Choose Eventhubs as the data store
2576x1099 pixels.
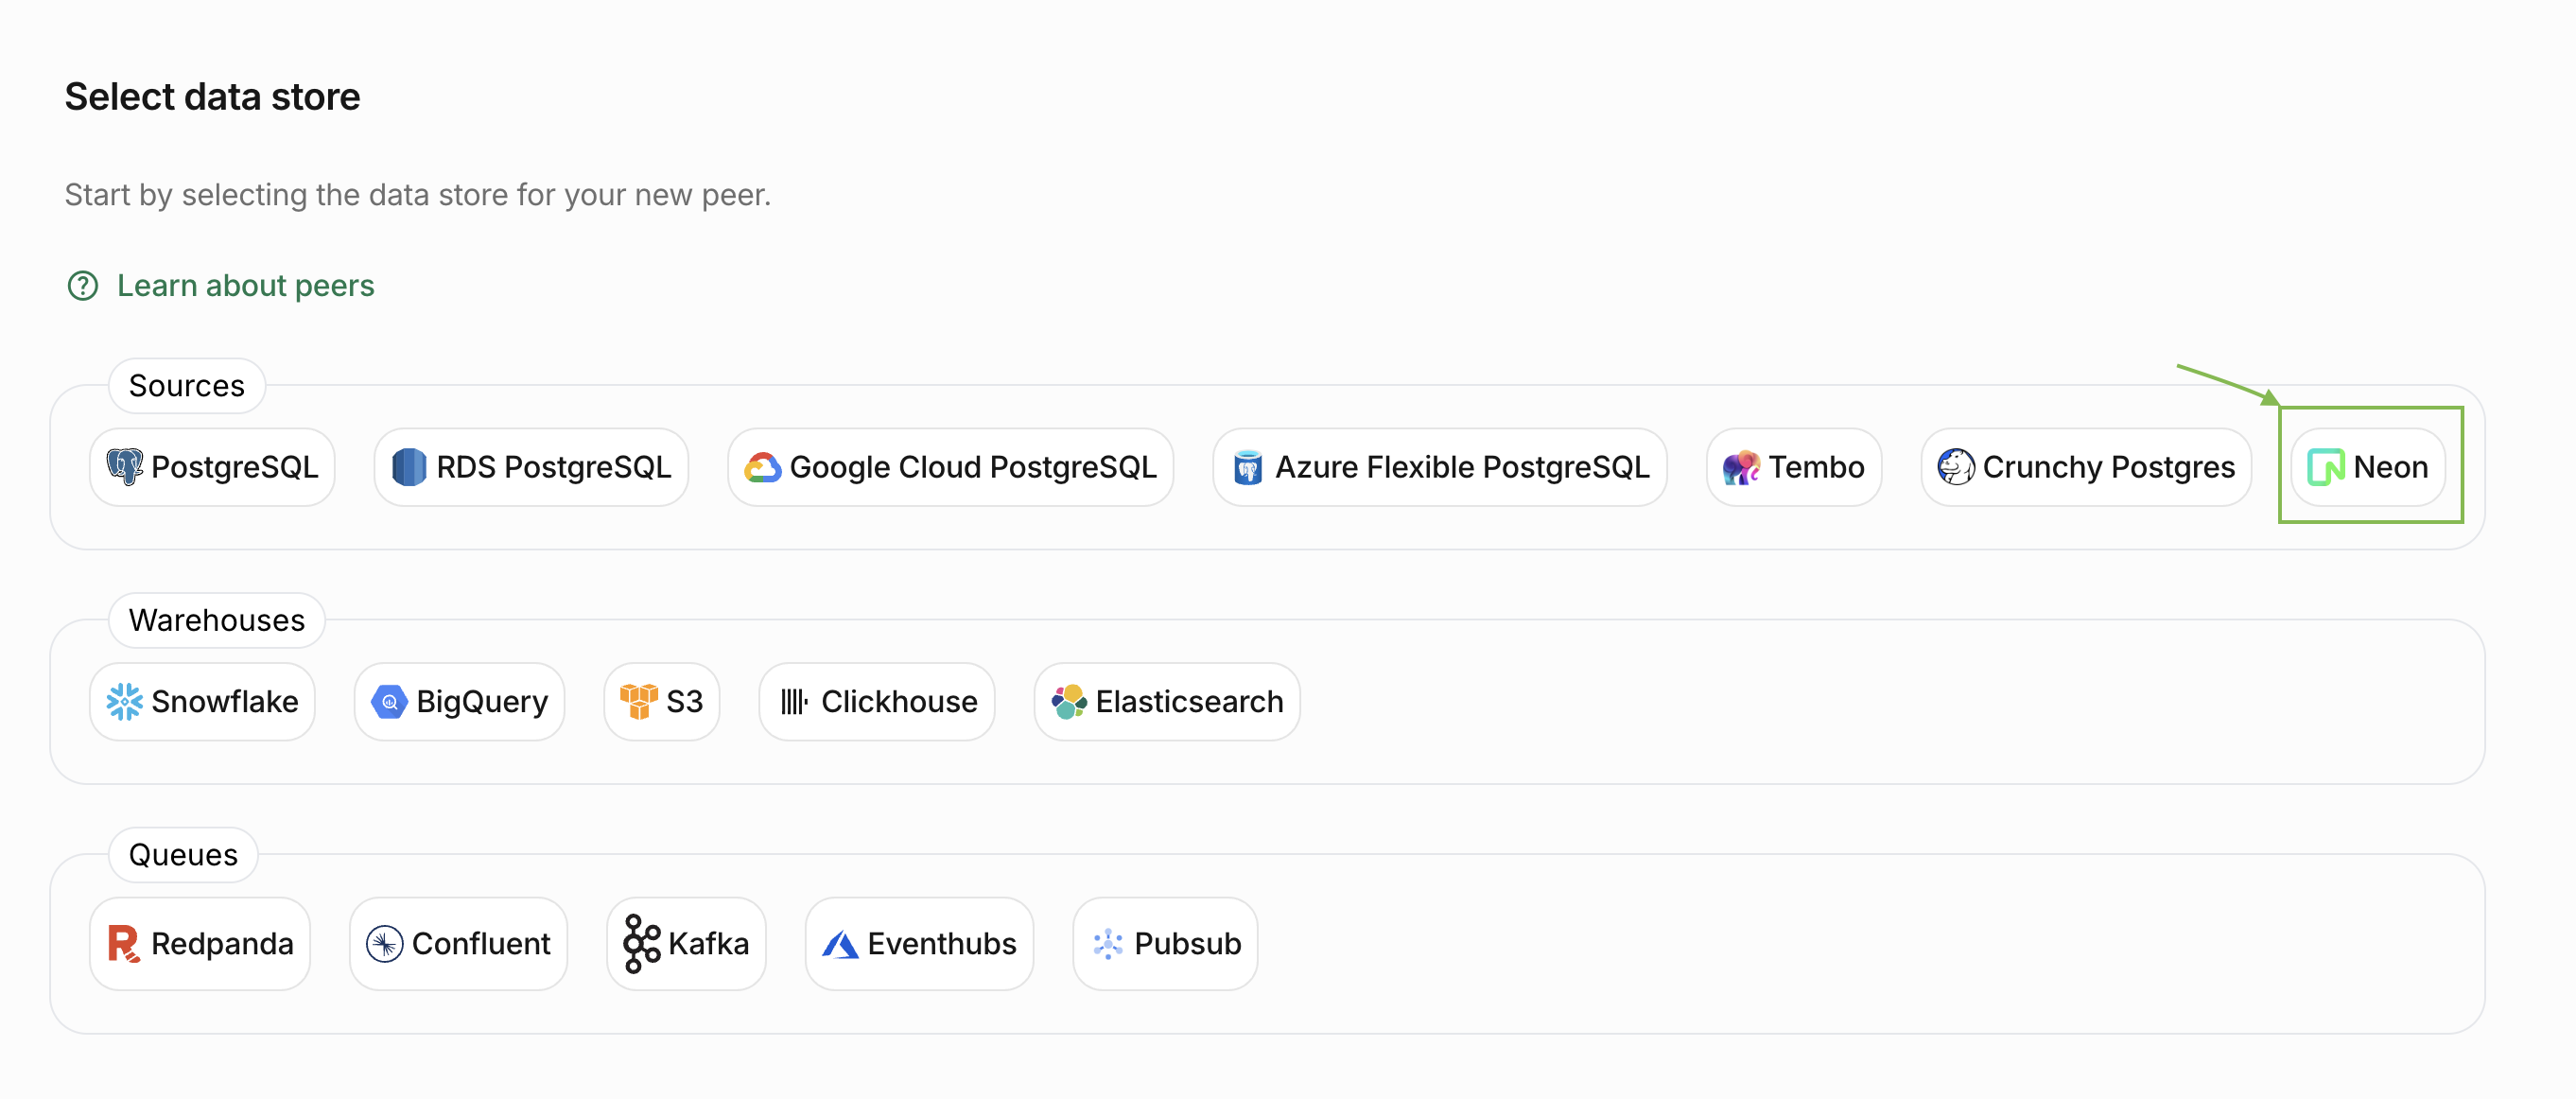[919, 943]
